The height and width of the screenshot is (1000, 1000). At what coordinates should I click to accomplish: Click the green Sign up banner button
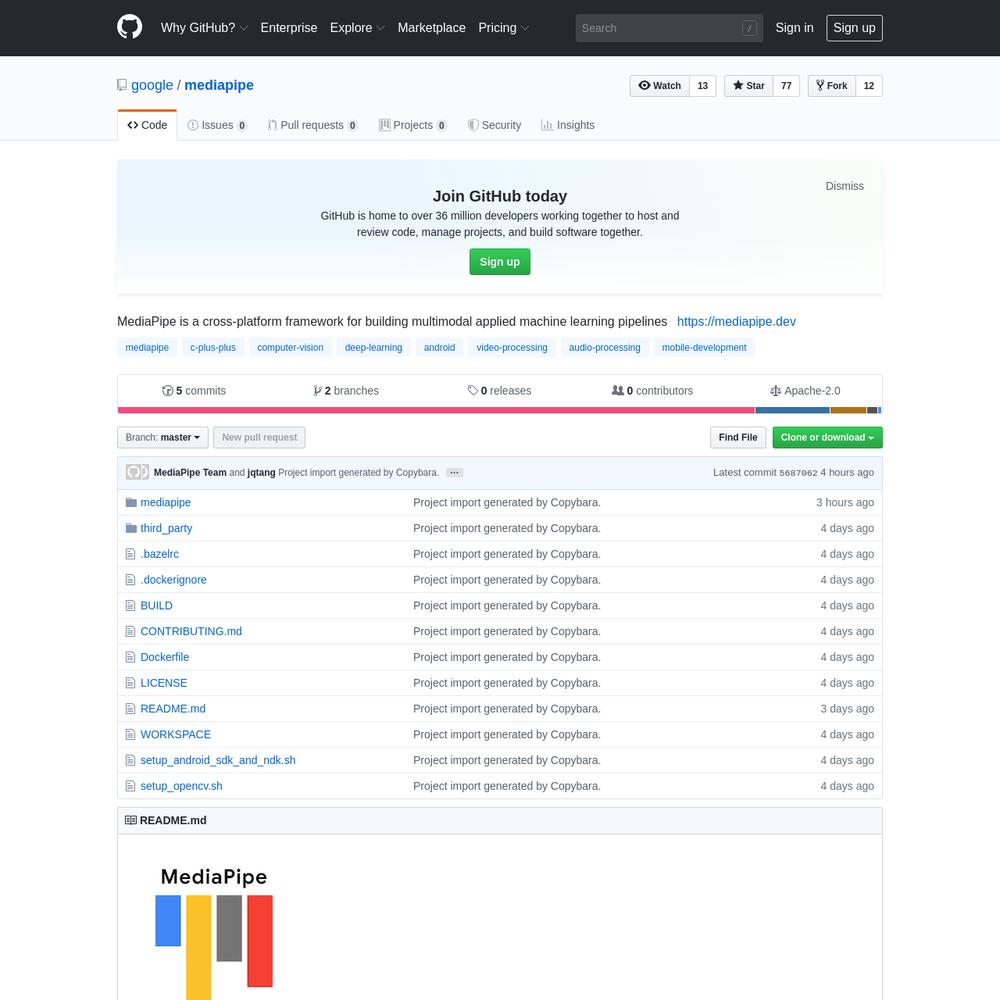(500, 262)
